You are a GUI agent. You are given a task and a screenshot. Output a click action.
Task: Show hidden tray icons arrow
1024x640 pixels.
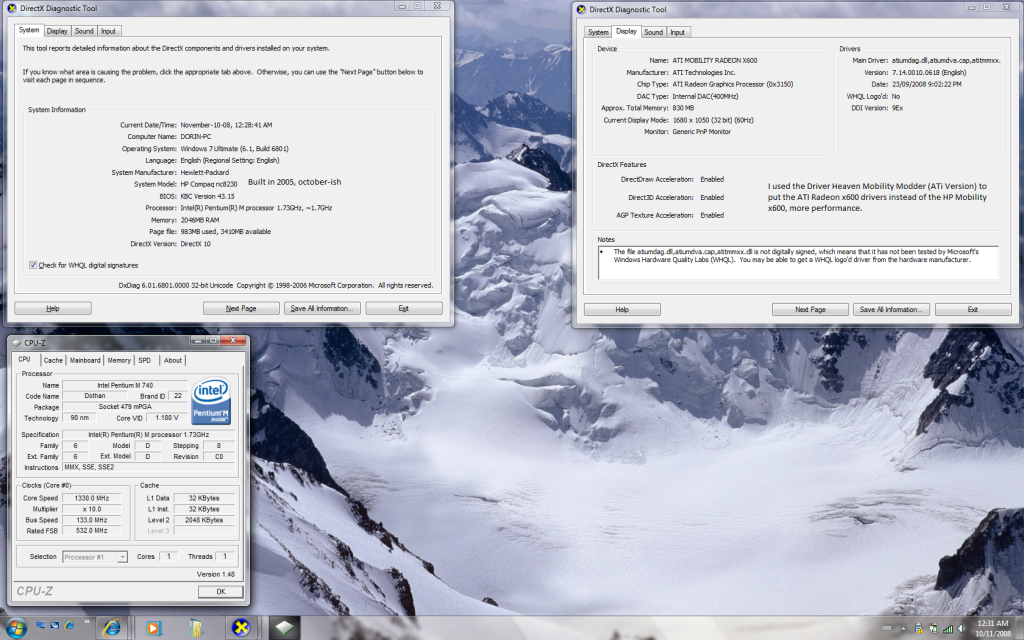coord(904,628)
